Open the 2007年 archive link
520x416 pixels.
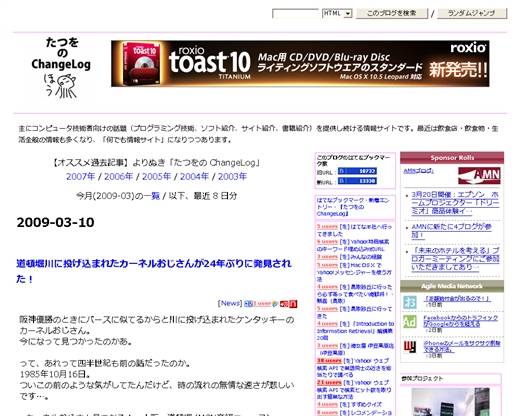(80, 177)
